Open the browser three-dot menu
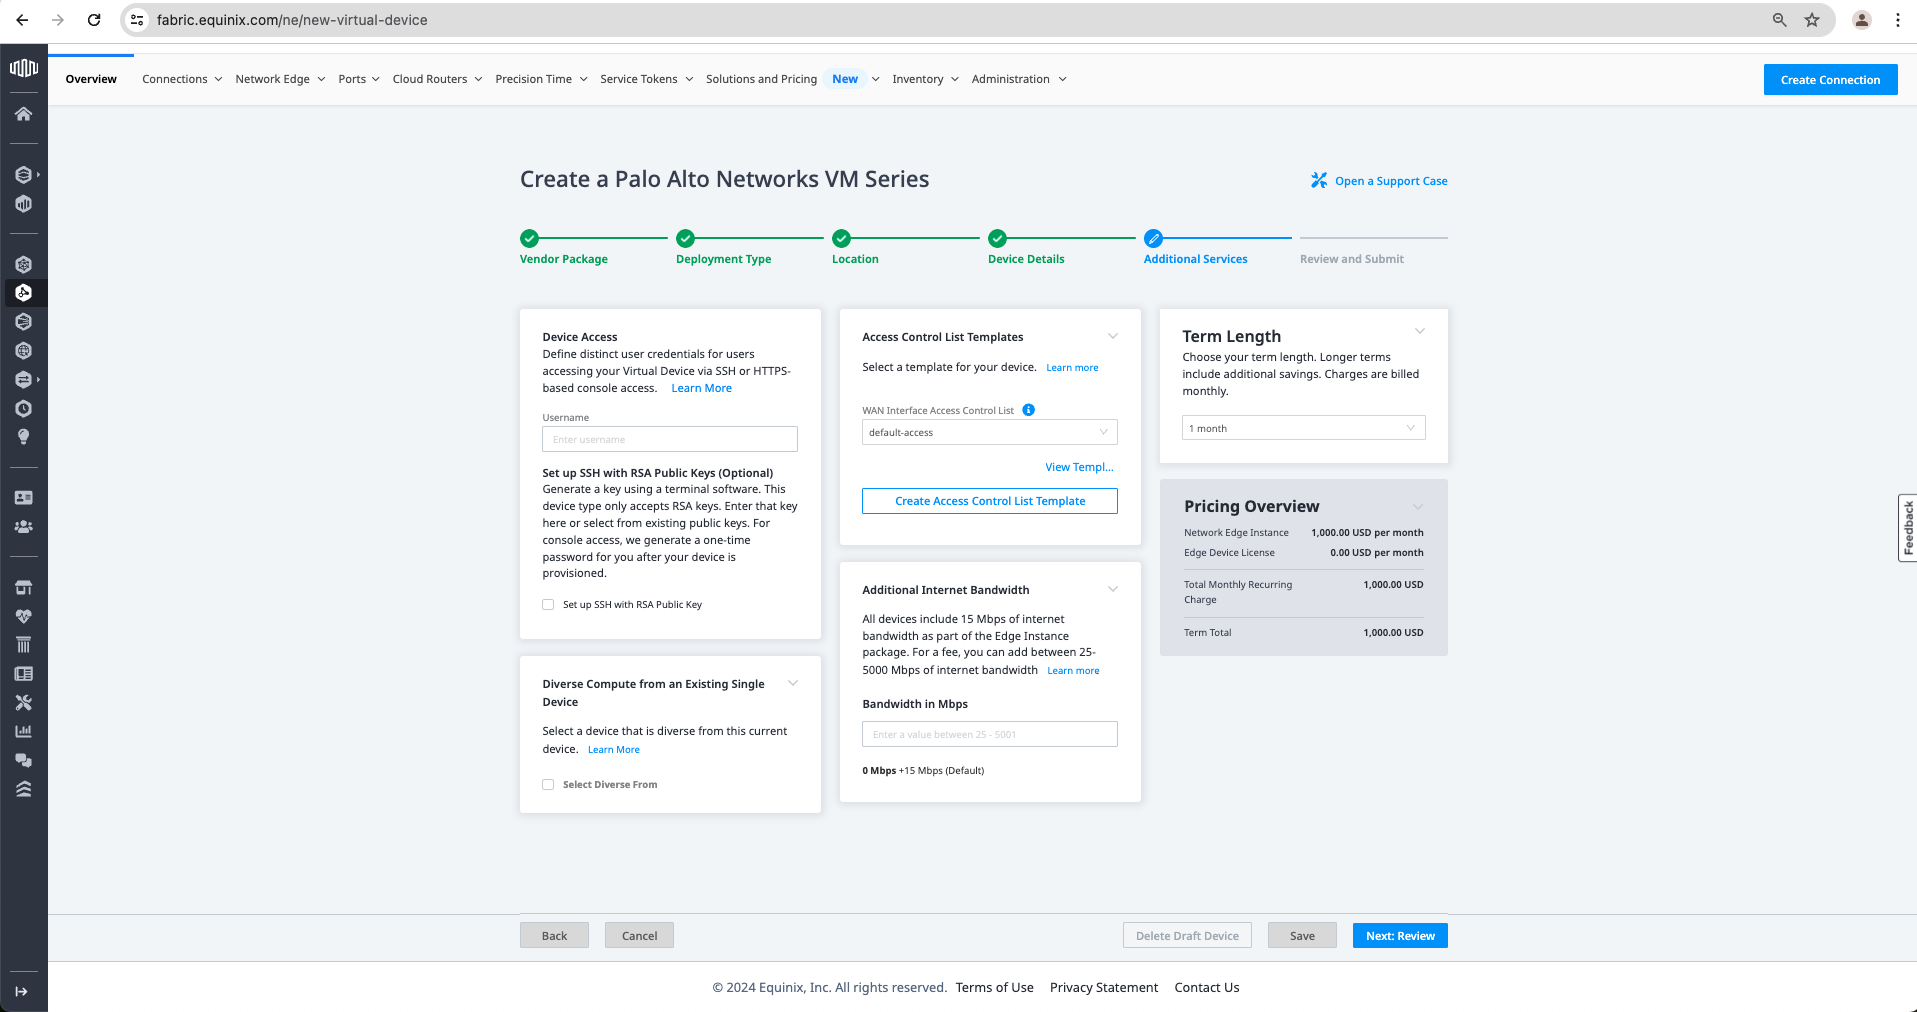The height and width of the screenshot is (1012, 1917). point(1898,20)
